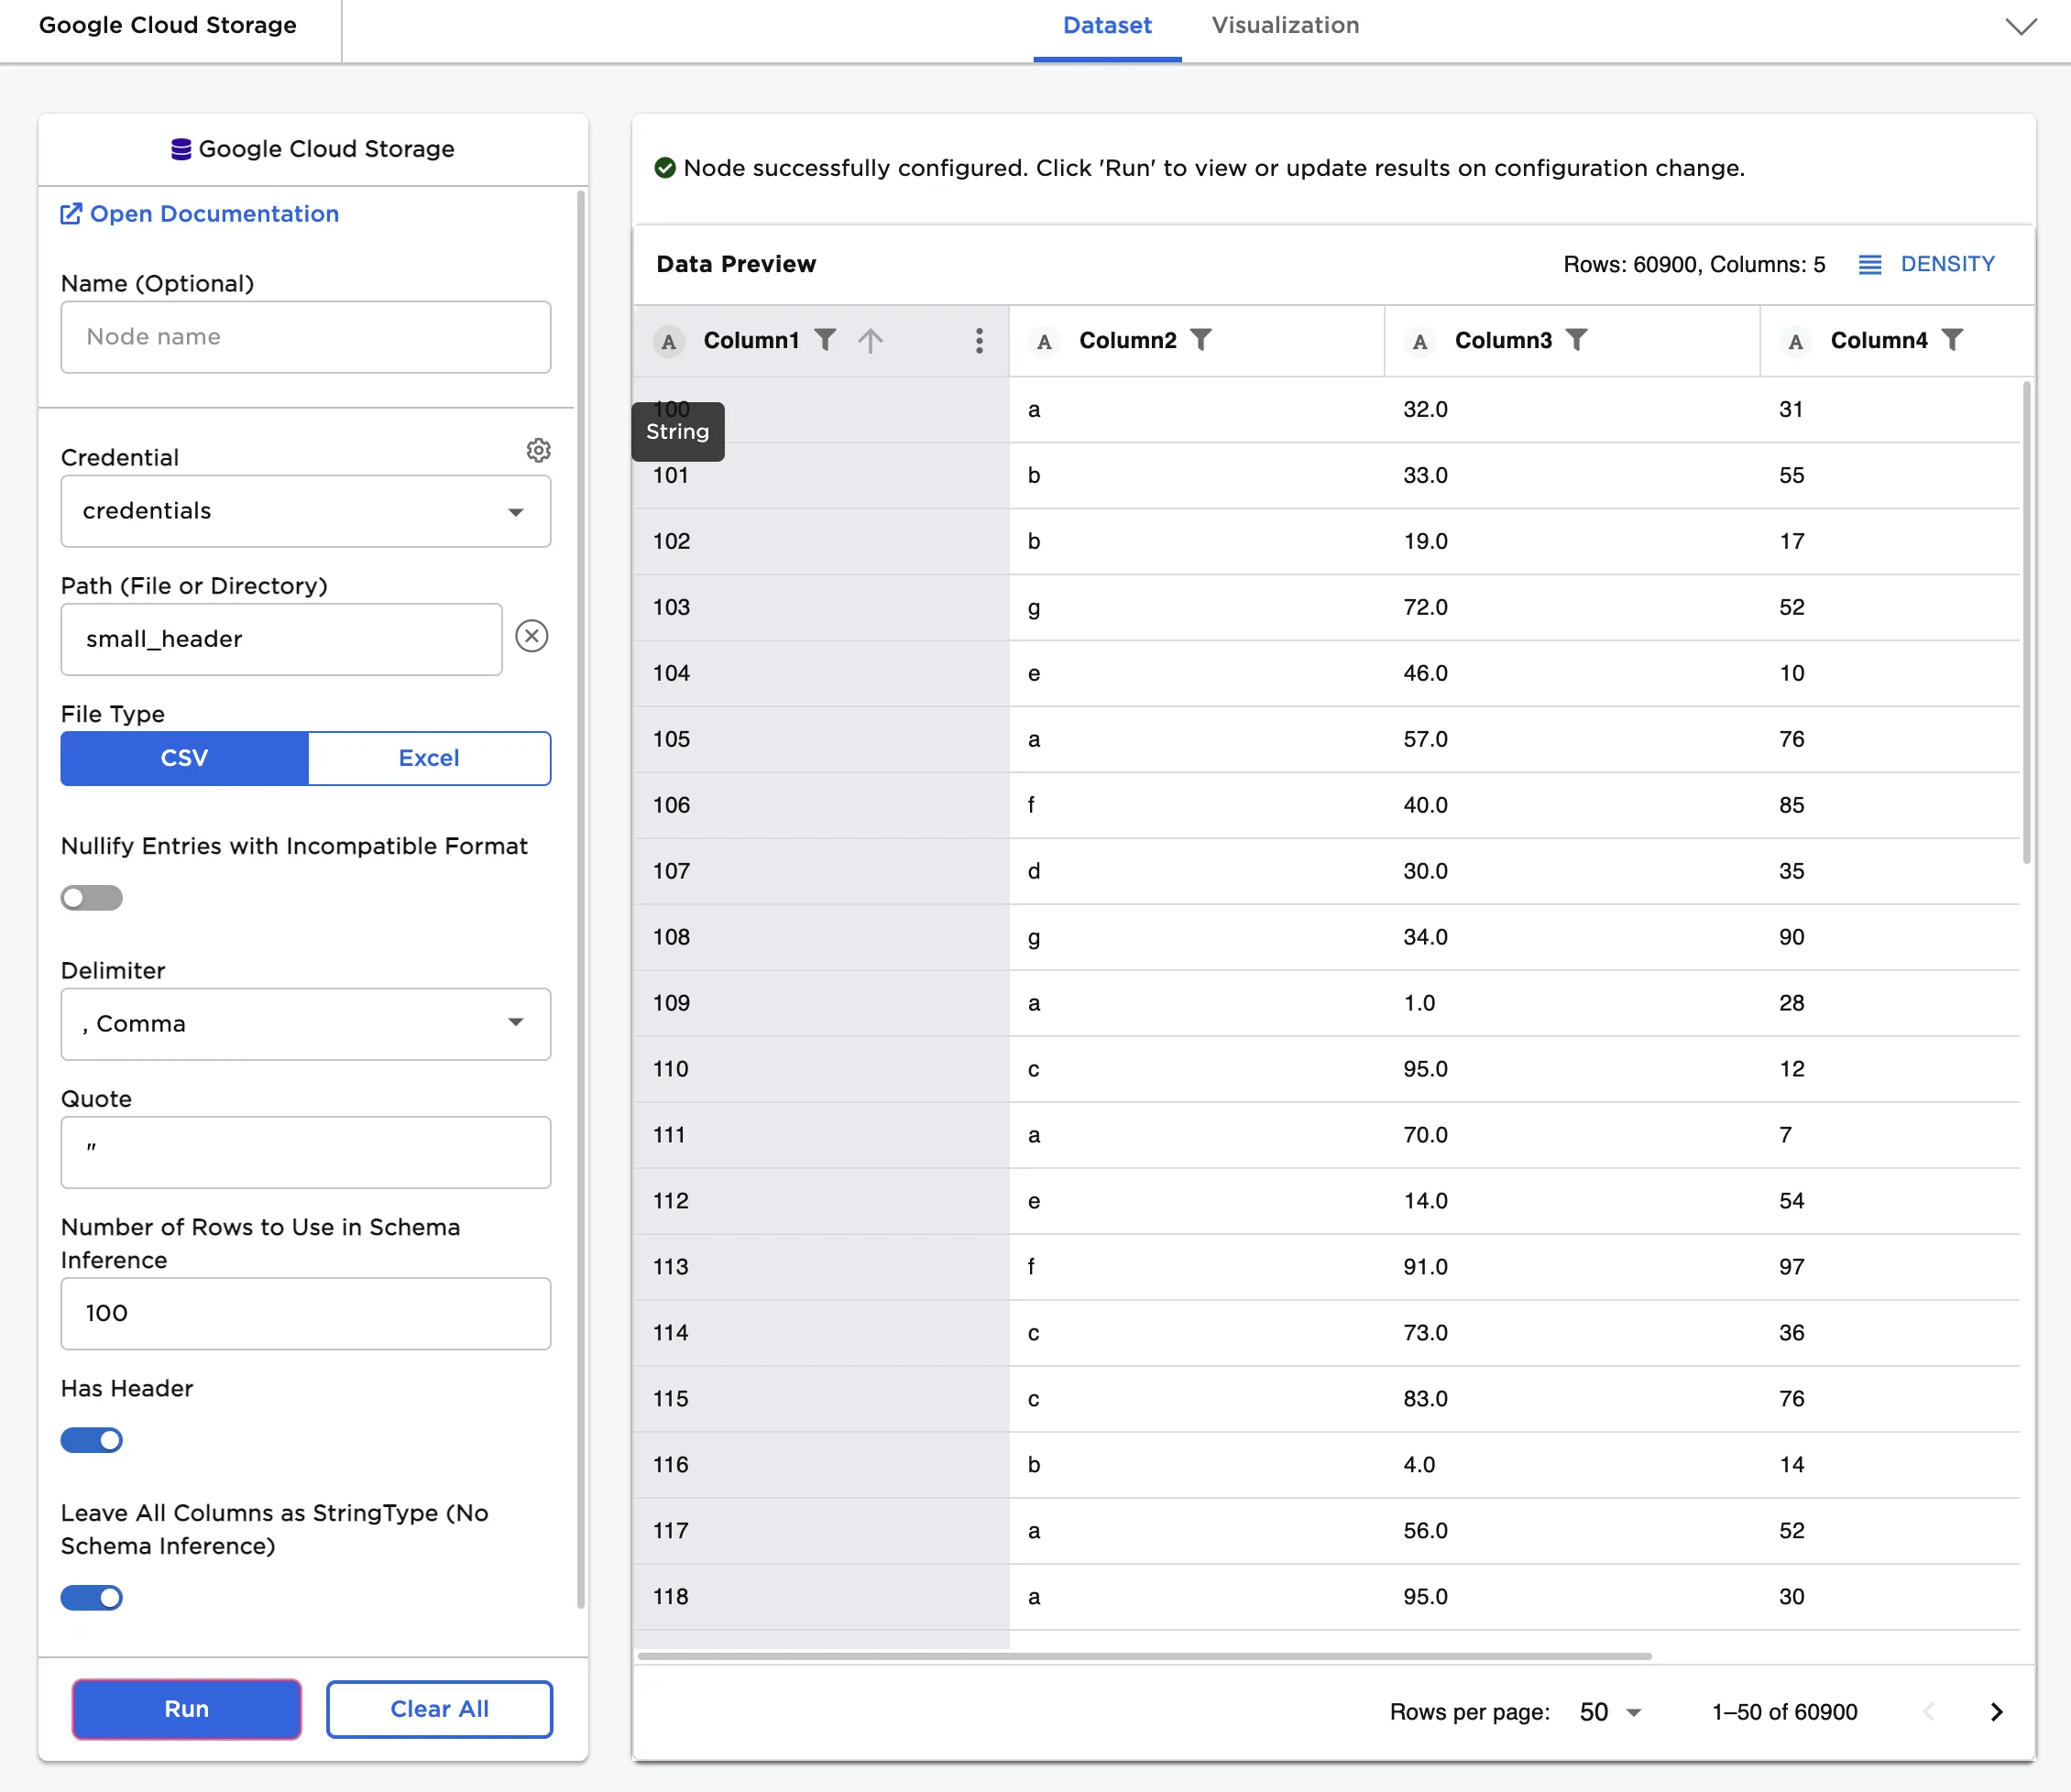This screenshot has width=2071, height=1792.
Task: Go to next page of results
Action: click(1996, 1712)
